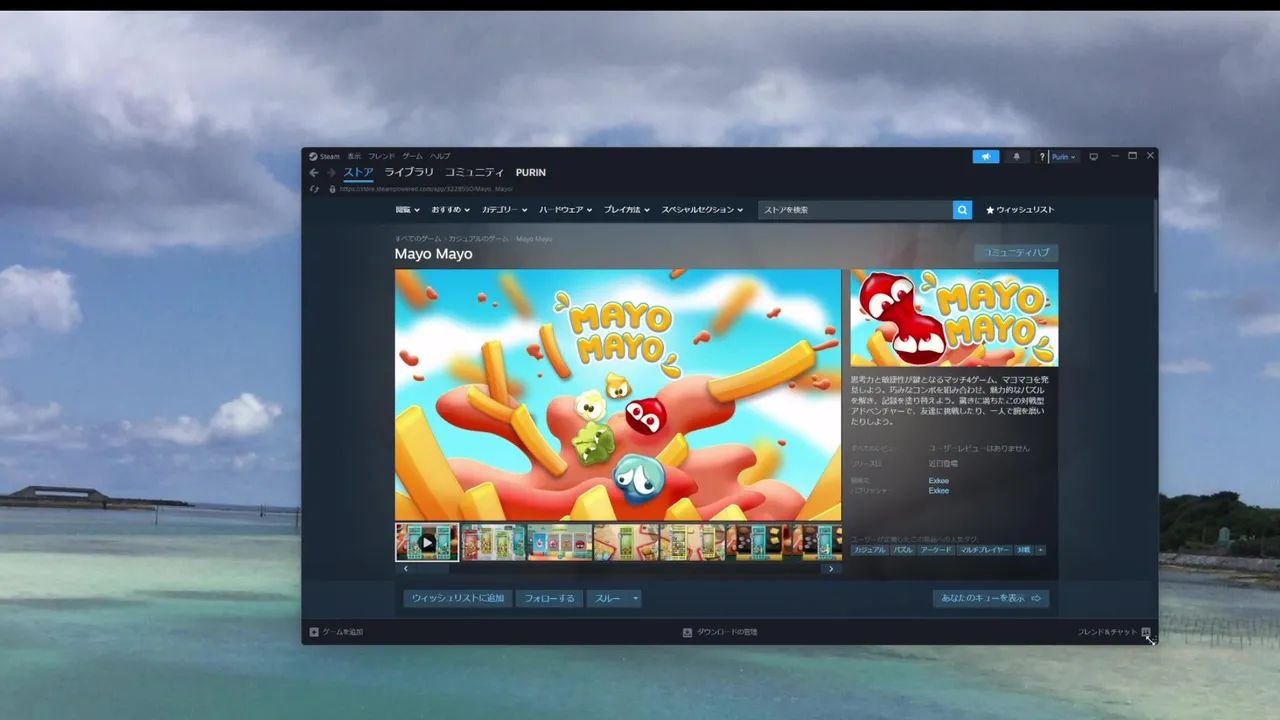Viewport: 1280px width, 720px height.
Task: Open the Steam menu
Action: 325,156
